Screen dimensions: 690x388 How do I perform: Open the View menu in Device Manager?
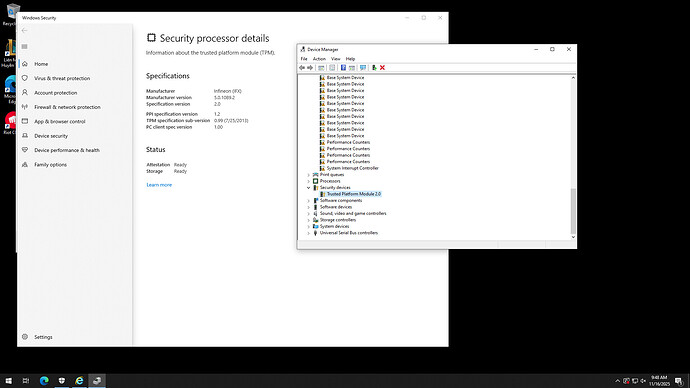(x=335, y=59)
